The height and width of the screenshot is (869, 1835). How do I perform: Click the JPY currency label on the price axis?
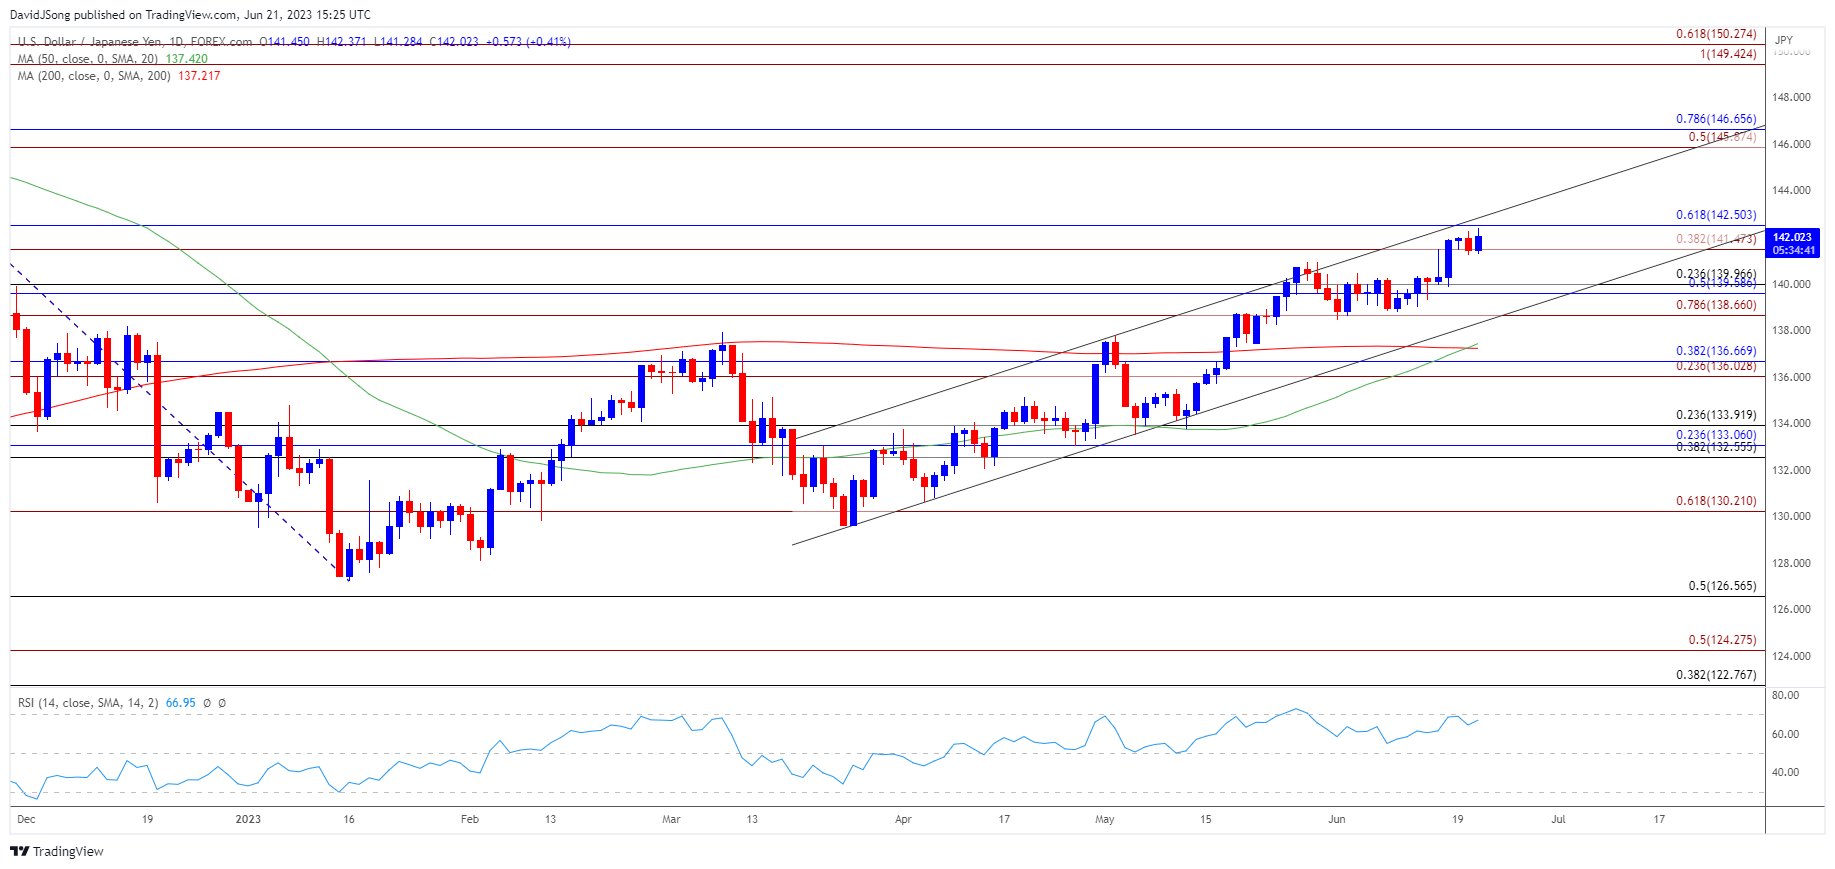point(1784,40)
